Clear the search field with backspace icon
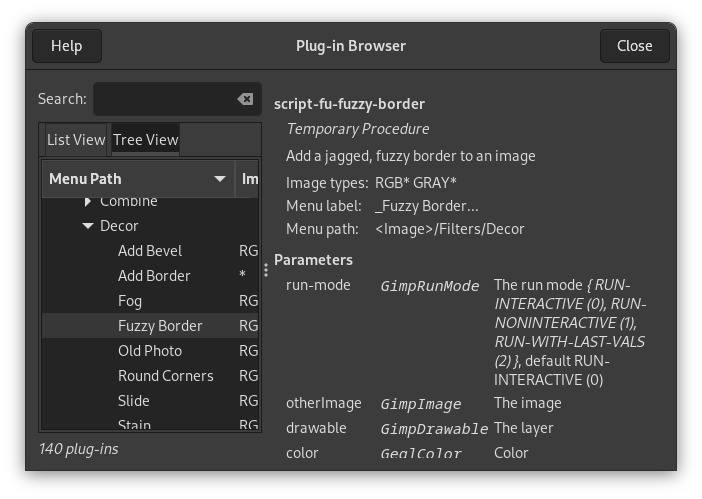Image resolution: width=702 pixels, height=499 pixels. pyautogui.click(x=245, y=99)
